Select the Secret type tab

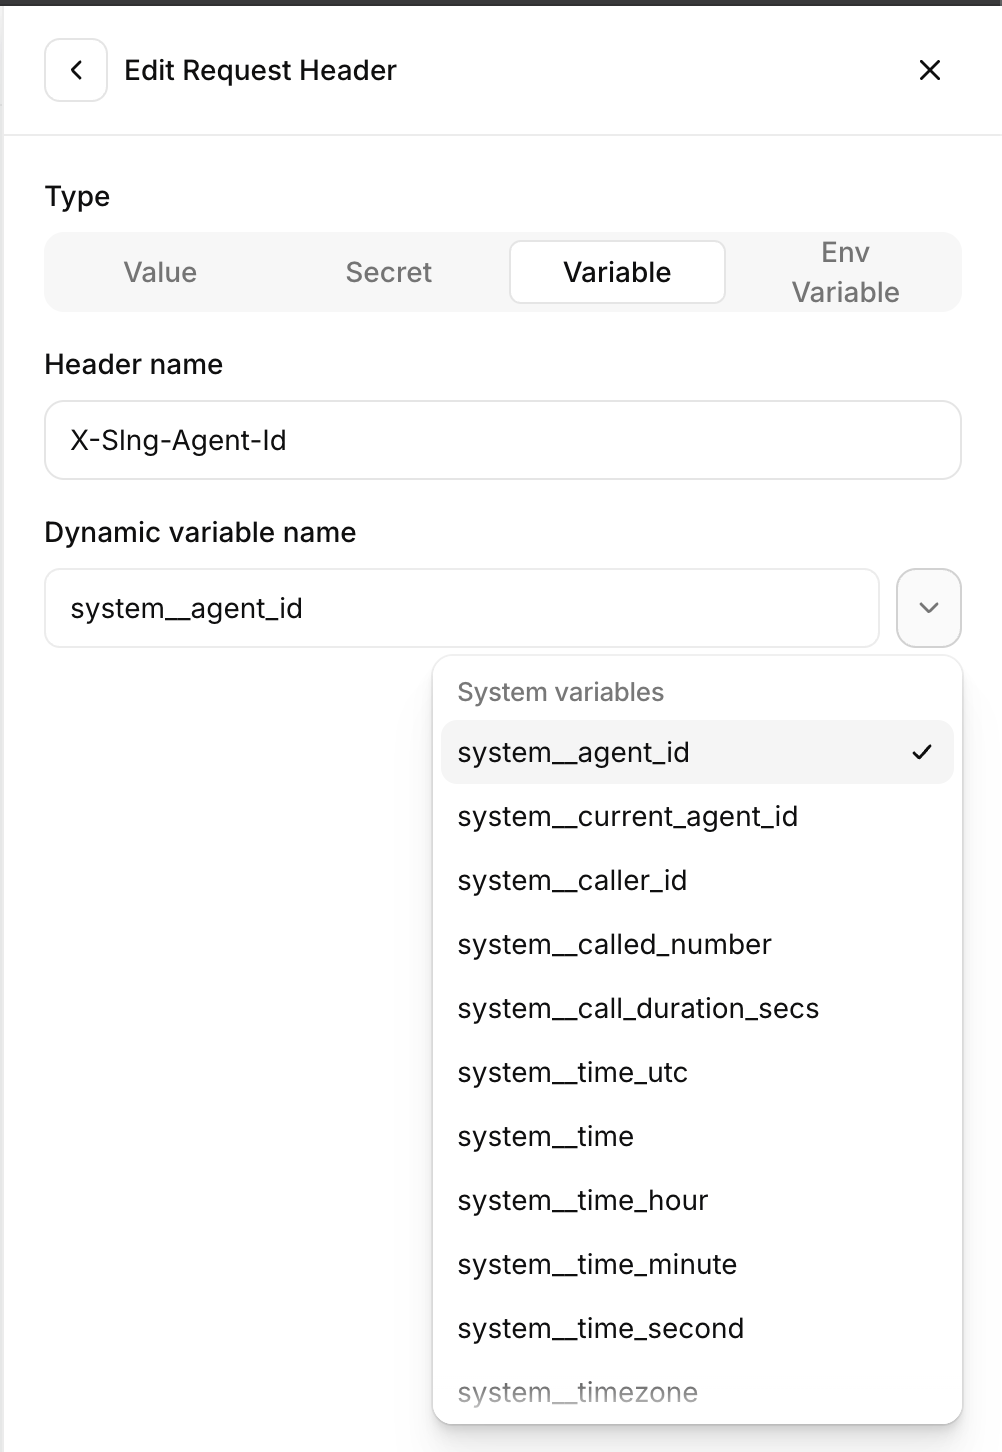(x=389, y=272)
